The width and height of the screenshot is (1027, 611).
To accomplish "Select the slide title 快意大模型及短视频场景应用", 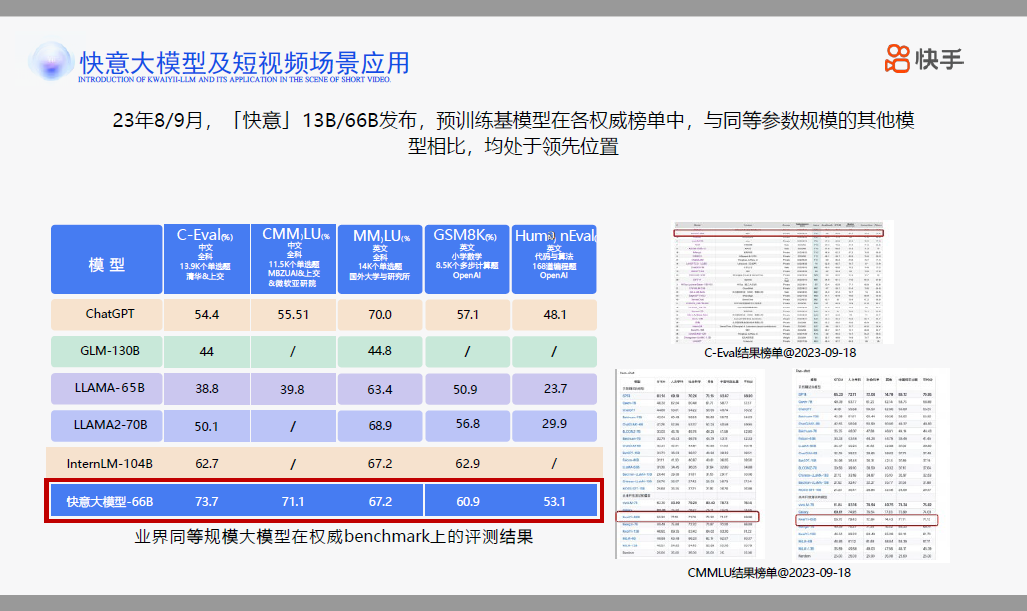I will pyautogui.click(x=244, y=63).
